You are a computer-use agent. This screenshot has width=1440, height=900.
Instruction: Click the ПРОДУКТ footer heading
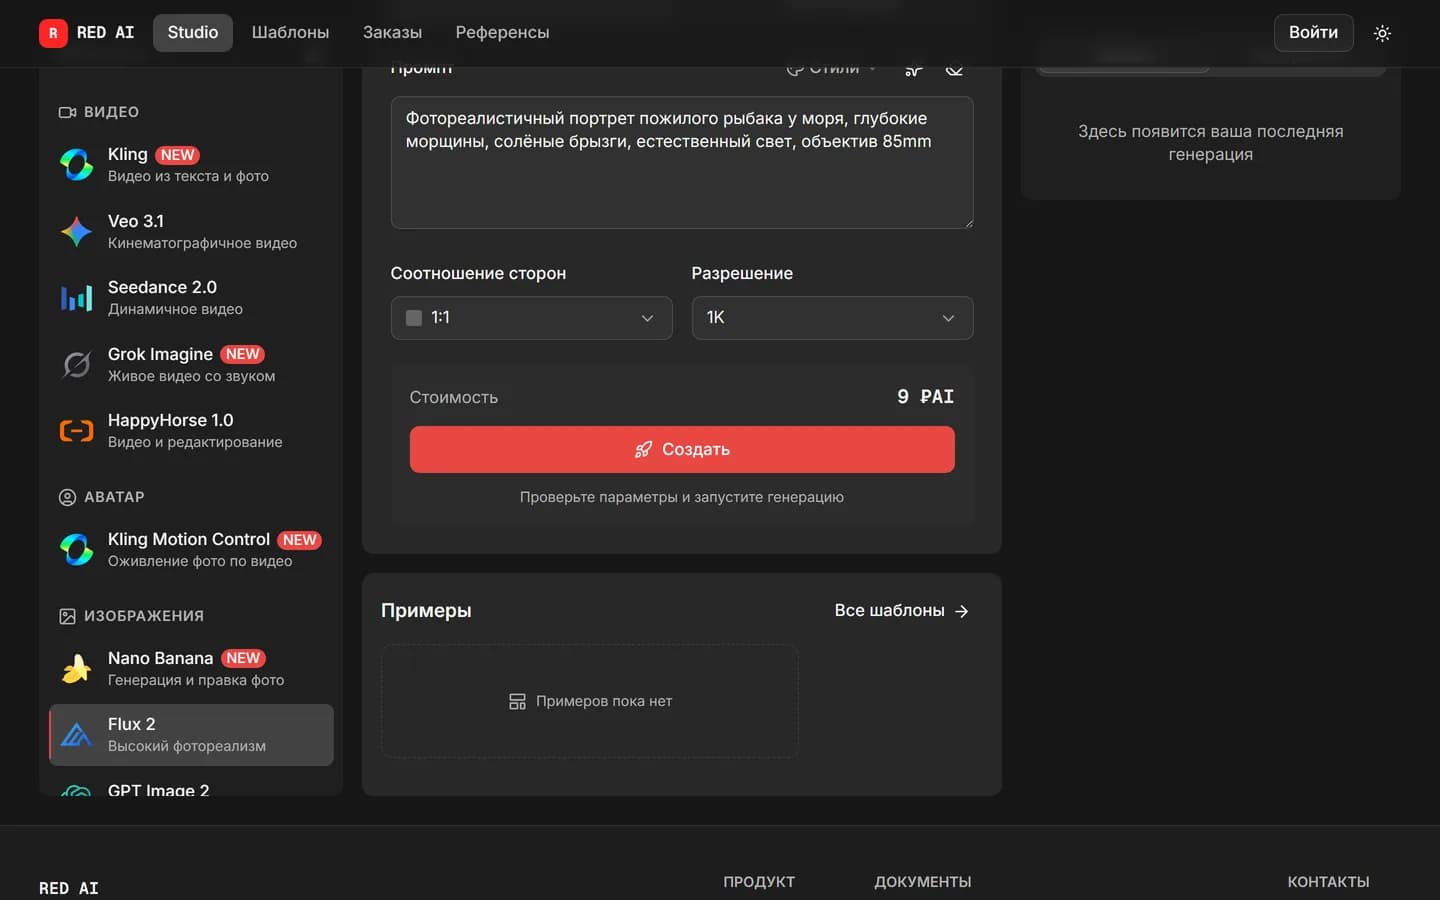tap(759, 882)
